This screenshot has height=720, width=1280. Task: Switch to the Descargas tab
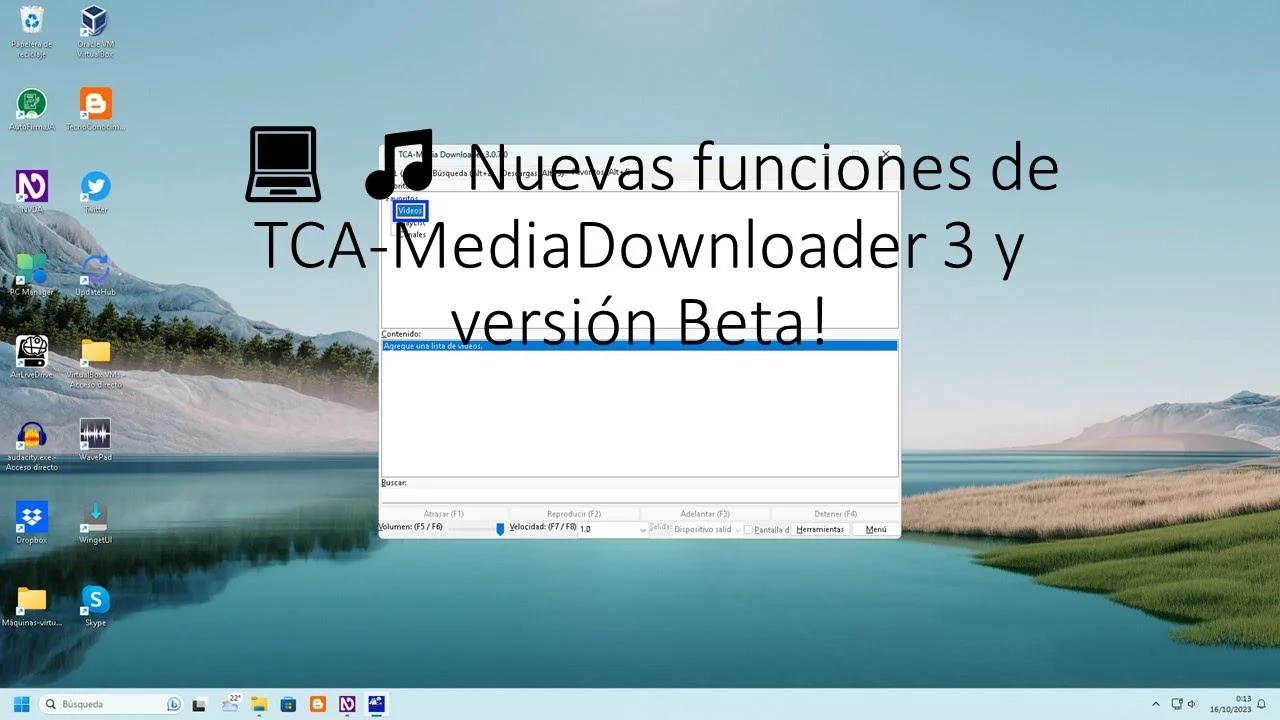(532, 172)
